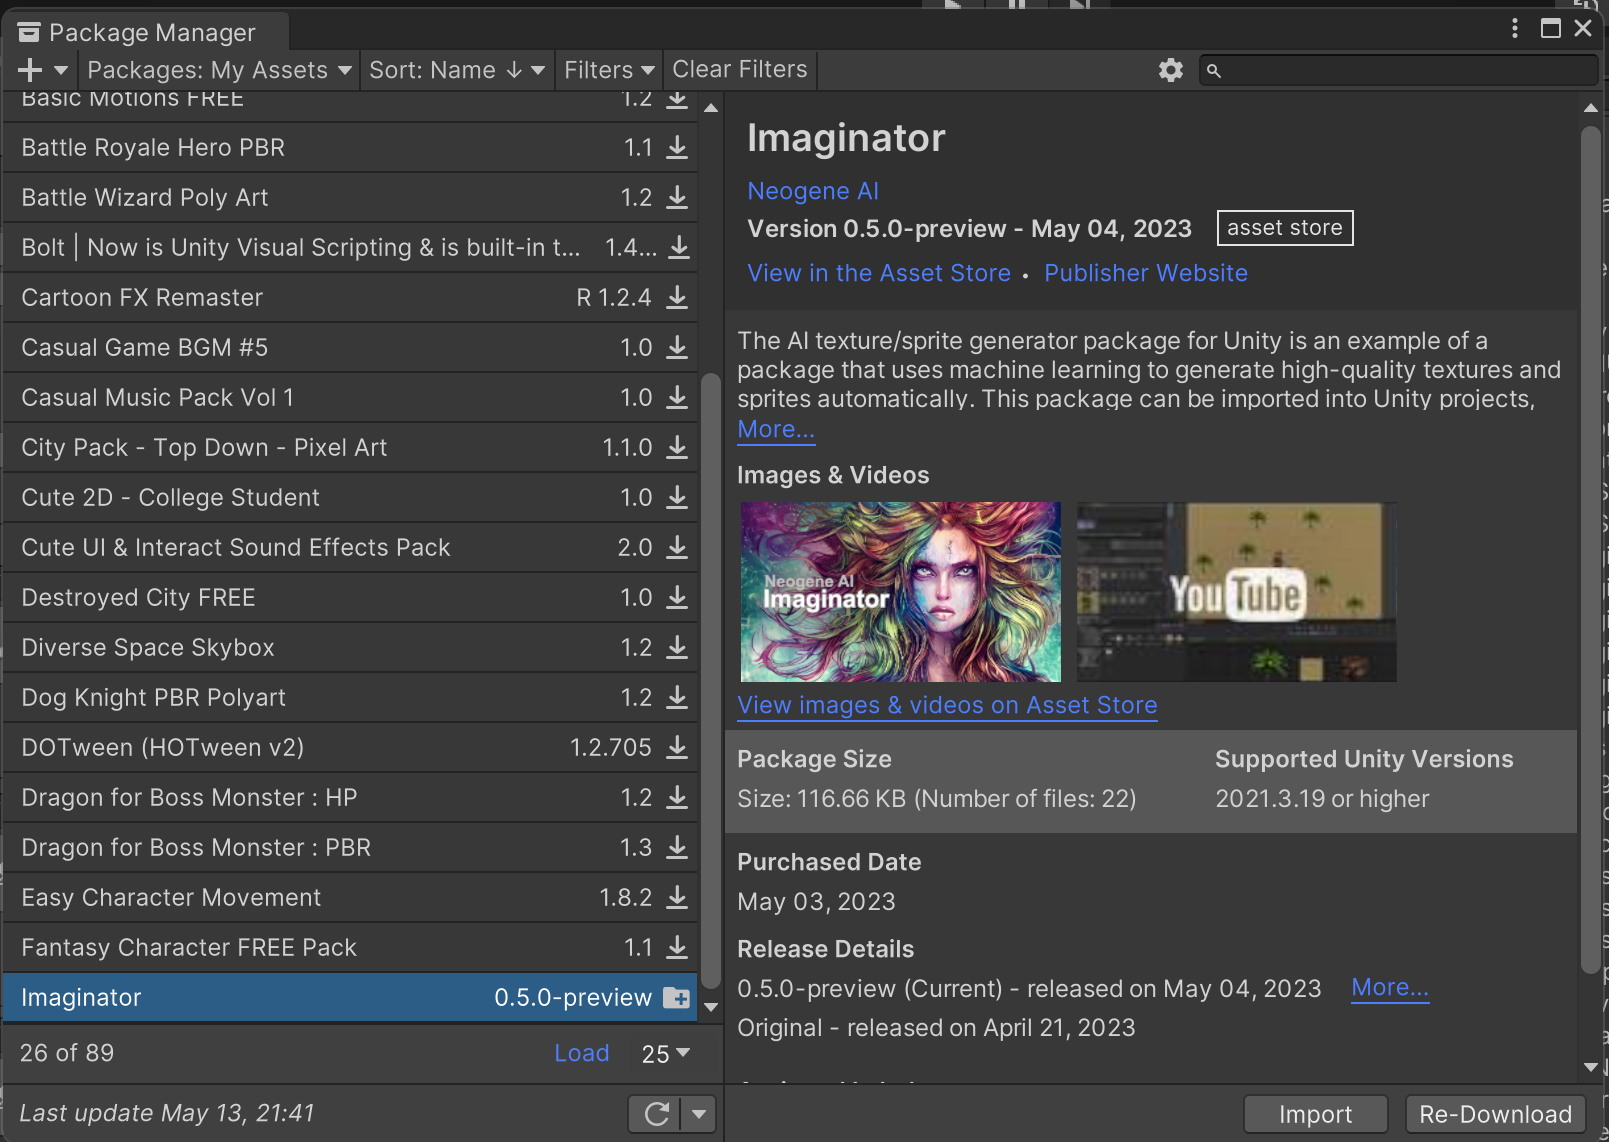This screenshot has width=1609, height=1142.
Task: Click the Re-Download button
Action: [x=1495, y=1114]
